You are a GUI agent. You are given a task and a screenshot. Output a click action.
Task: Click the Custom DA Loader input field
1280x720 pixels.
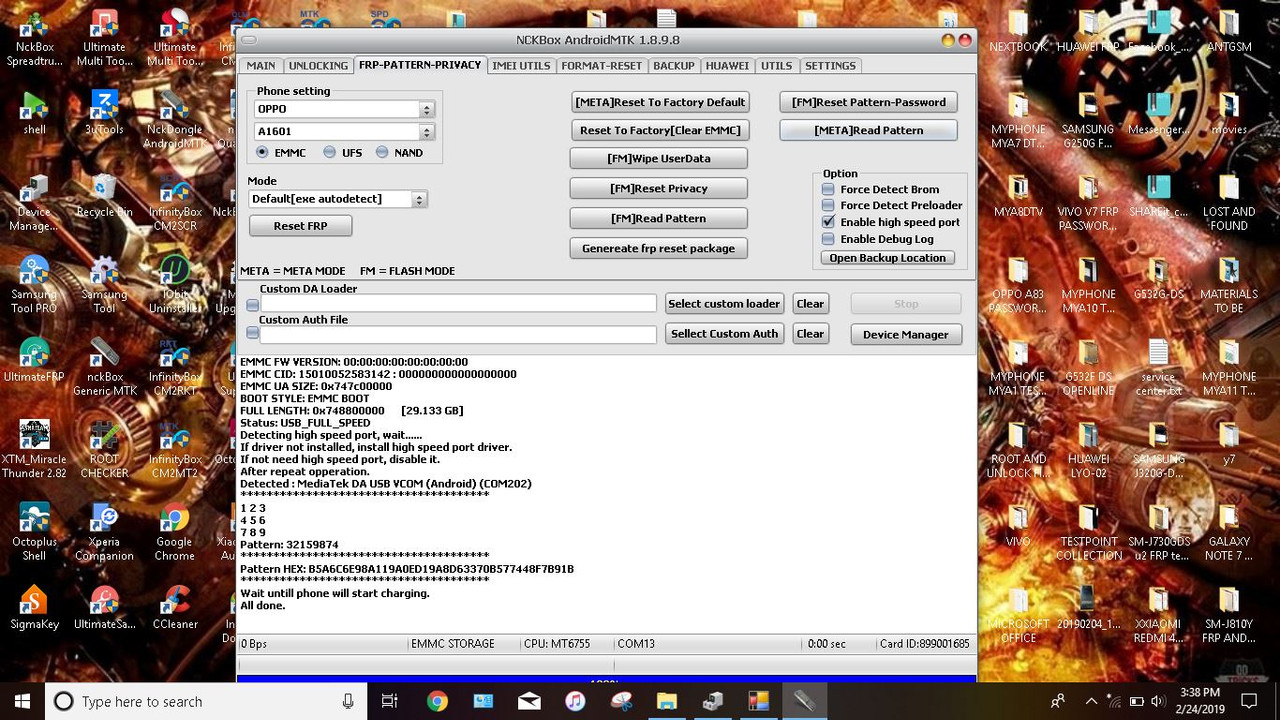[x=458, y=303]
